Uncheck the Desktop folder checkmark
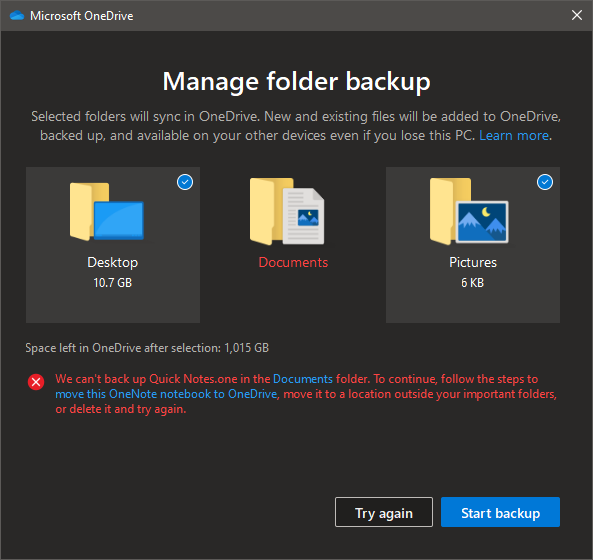This screenshot has width=593, height=560. pos(185,182)
